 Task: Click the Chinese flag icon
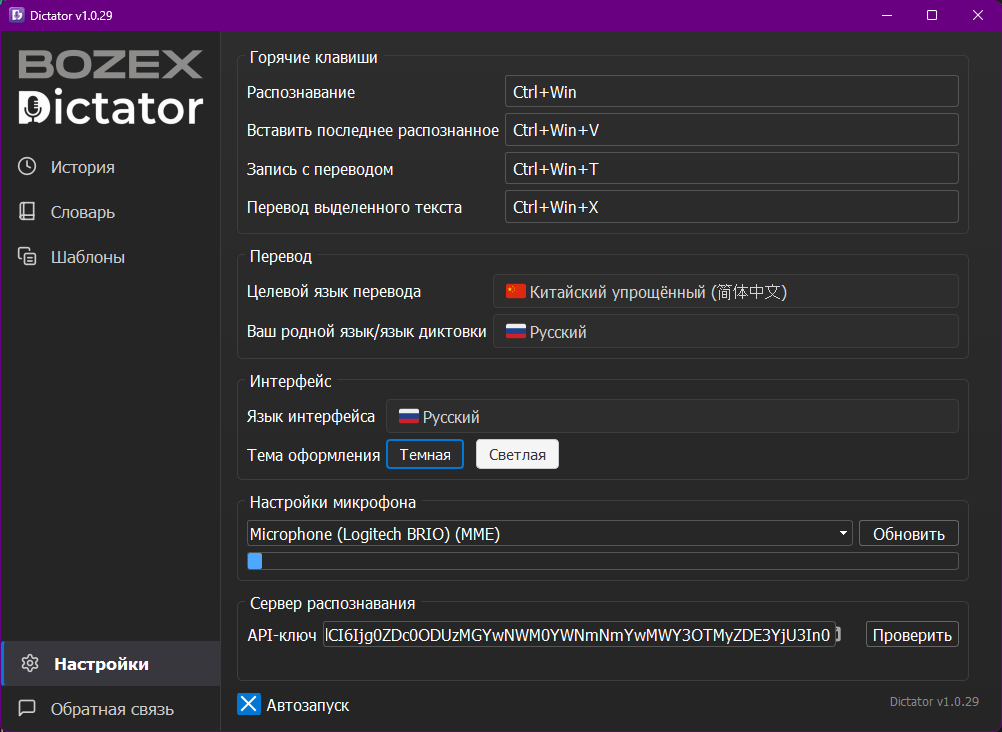pos(516,292)
